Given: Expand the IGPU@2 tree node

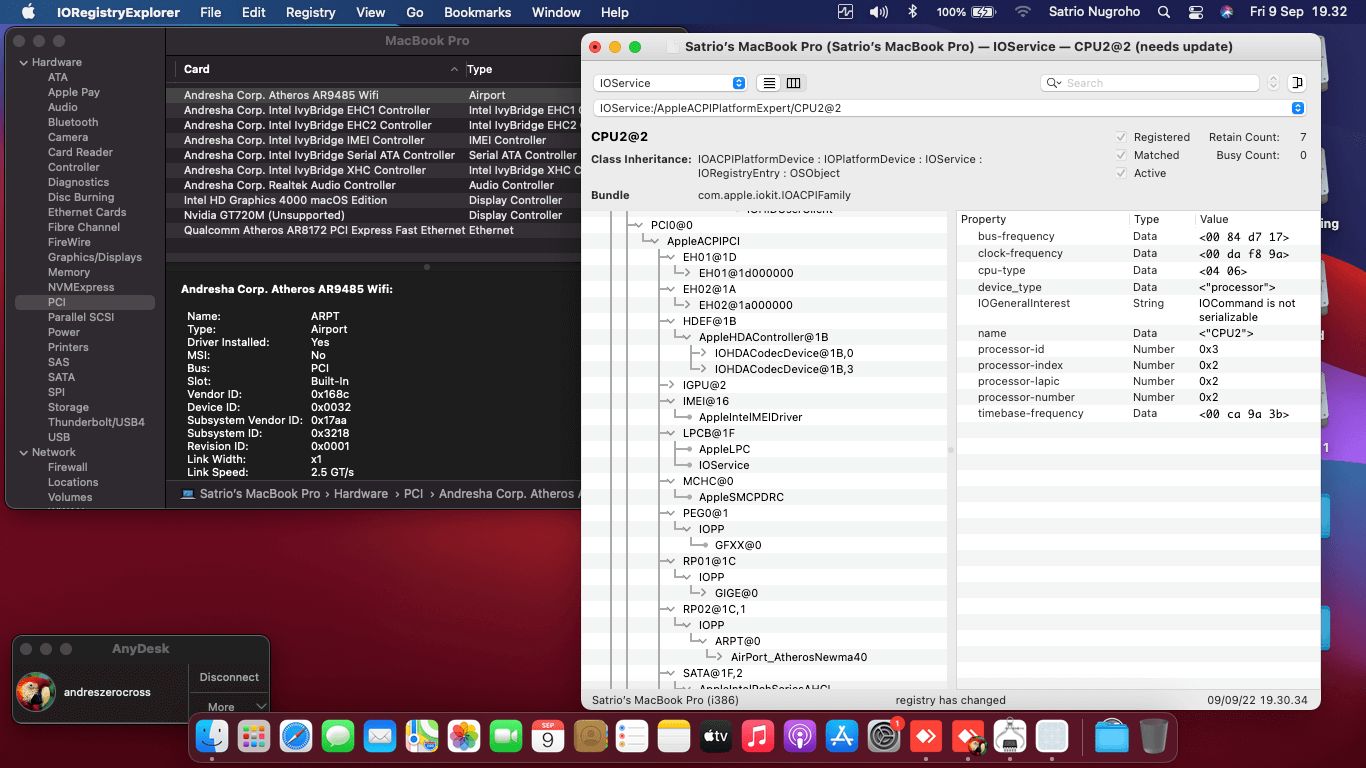Looking at the screenshot, I should (673, 385).
